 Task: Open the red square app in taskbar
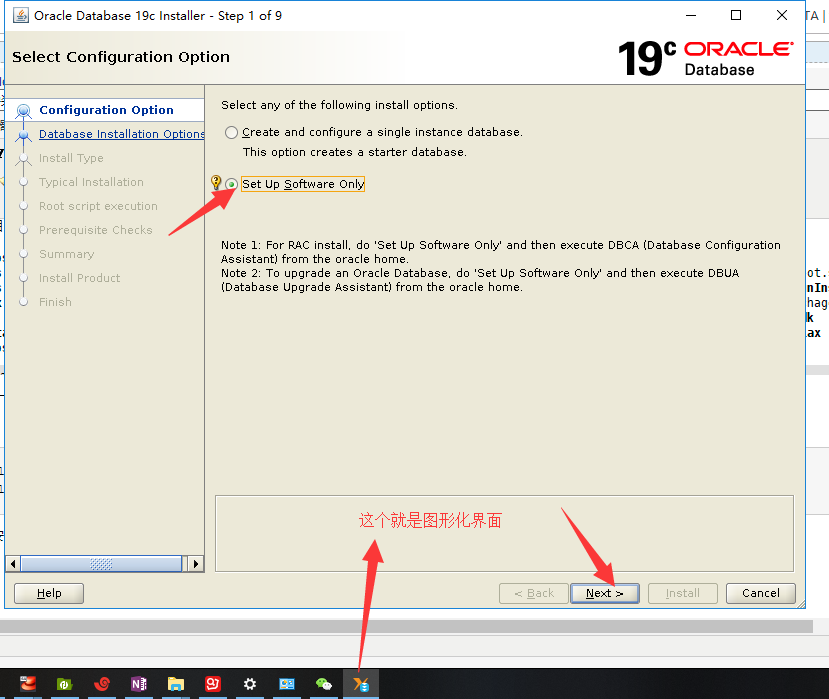coord(213,684)
